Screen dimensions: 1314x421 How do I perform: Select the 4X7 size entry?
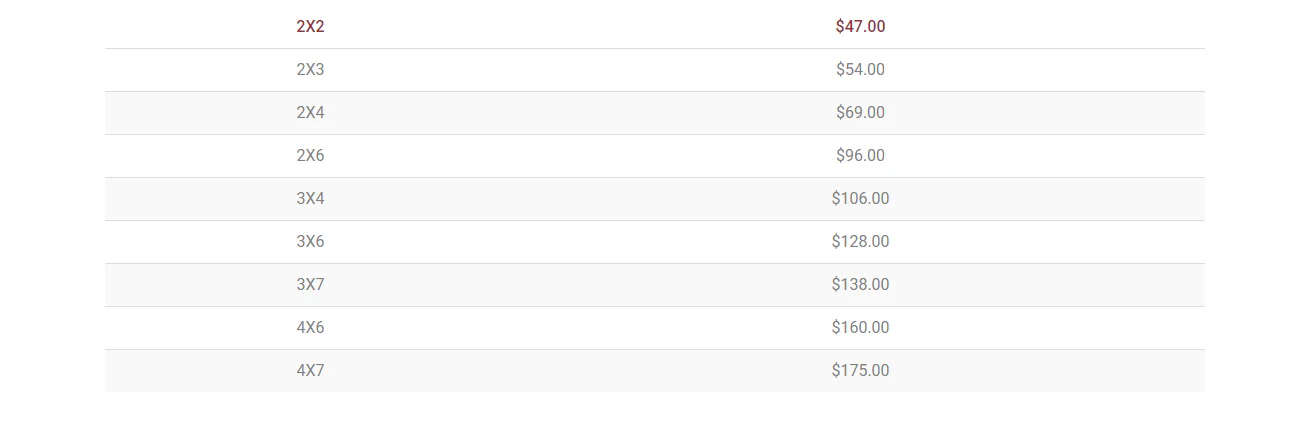tap(310, 371)
